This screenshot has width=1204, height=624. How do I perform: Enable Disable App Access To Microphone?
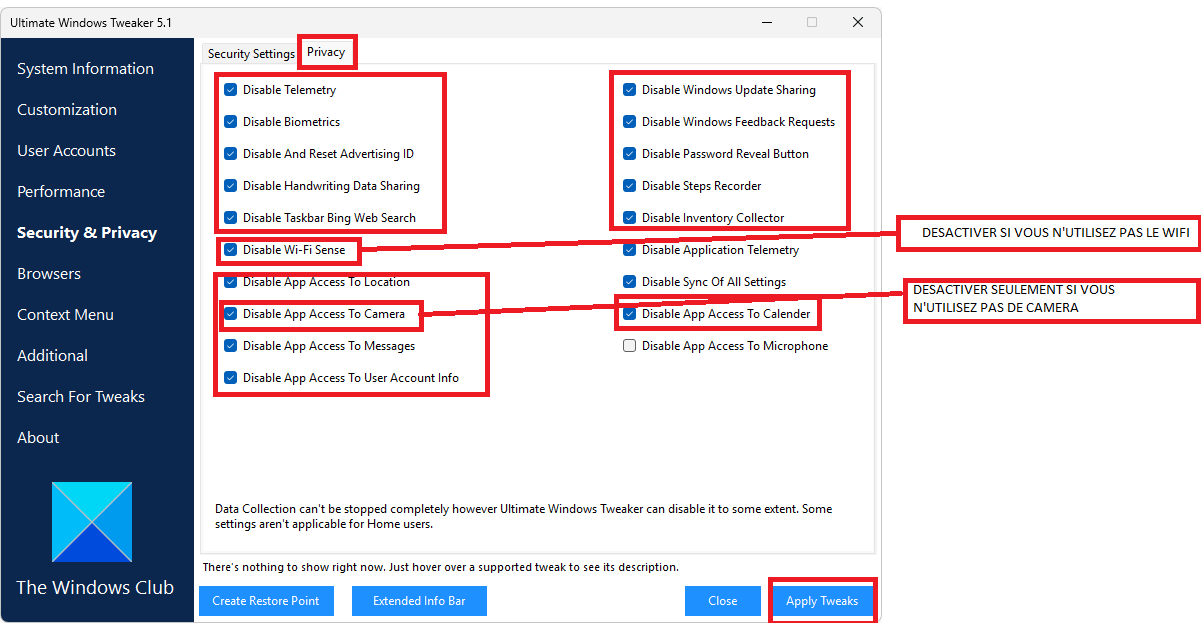(x=630, y=346)
